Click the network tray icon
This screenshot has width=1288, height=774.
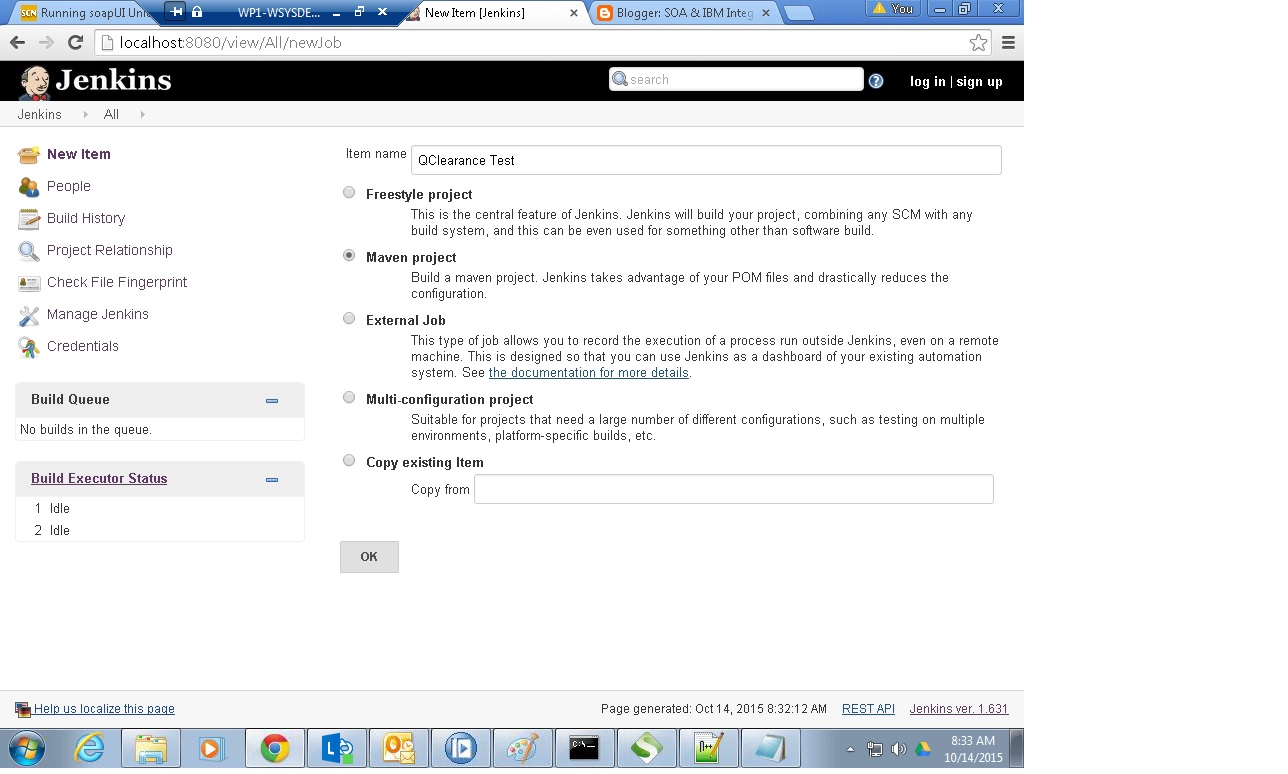[875, 749]
